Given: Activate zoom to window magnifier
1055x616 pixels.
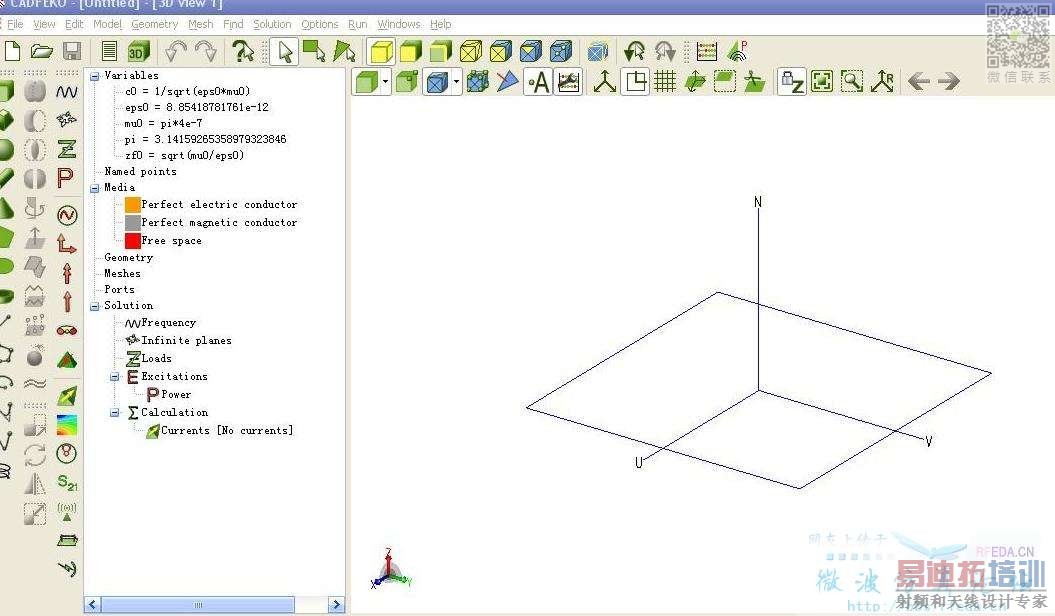Looking at the screenshot, I should (x=852, y=82).
